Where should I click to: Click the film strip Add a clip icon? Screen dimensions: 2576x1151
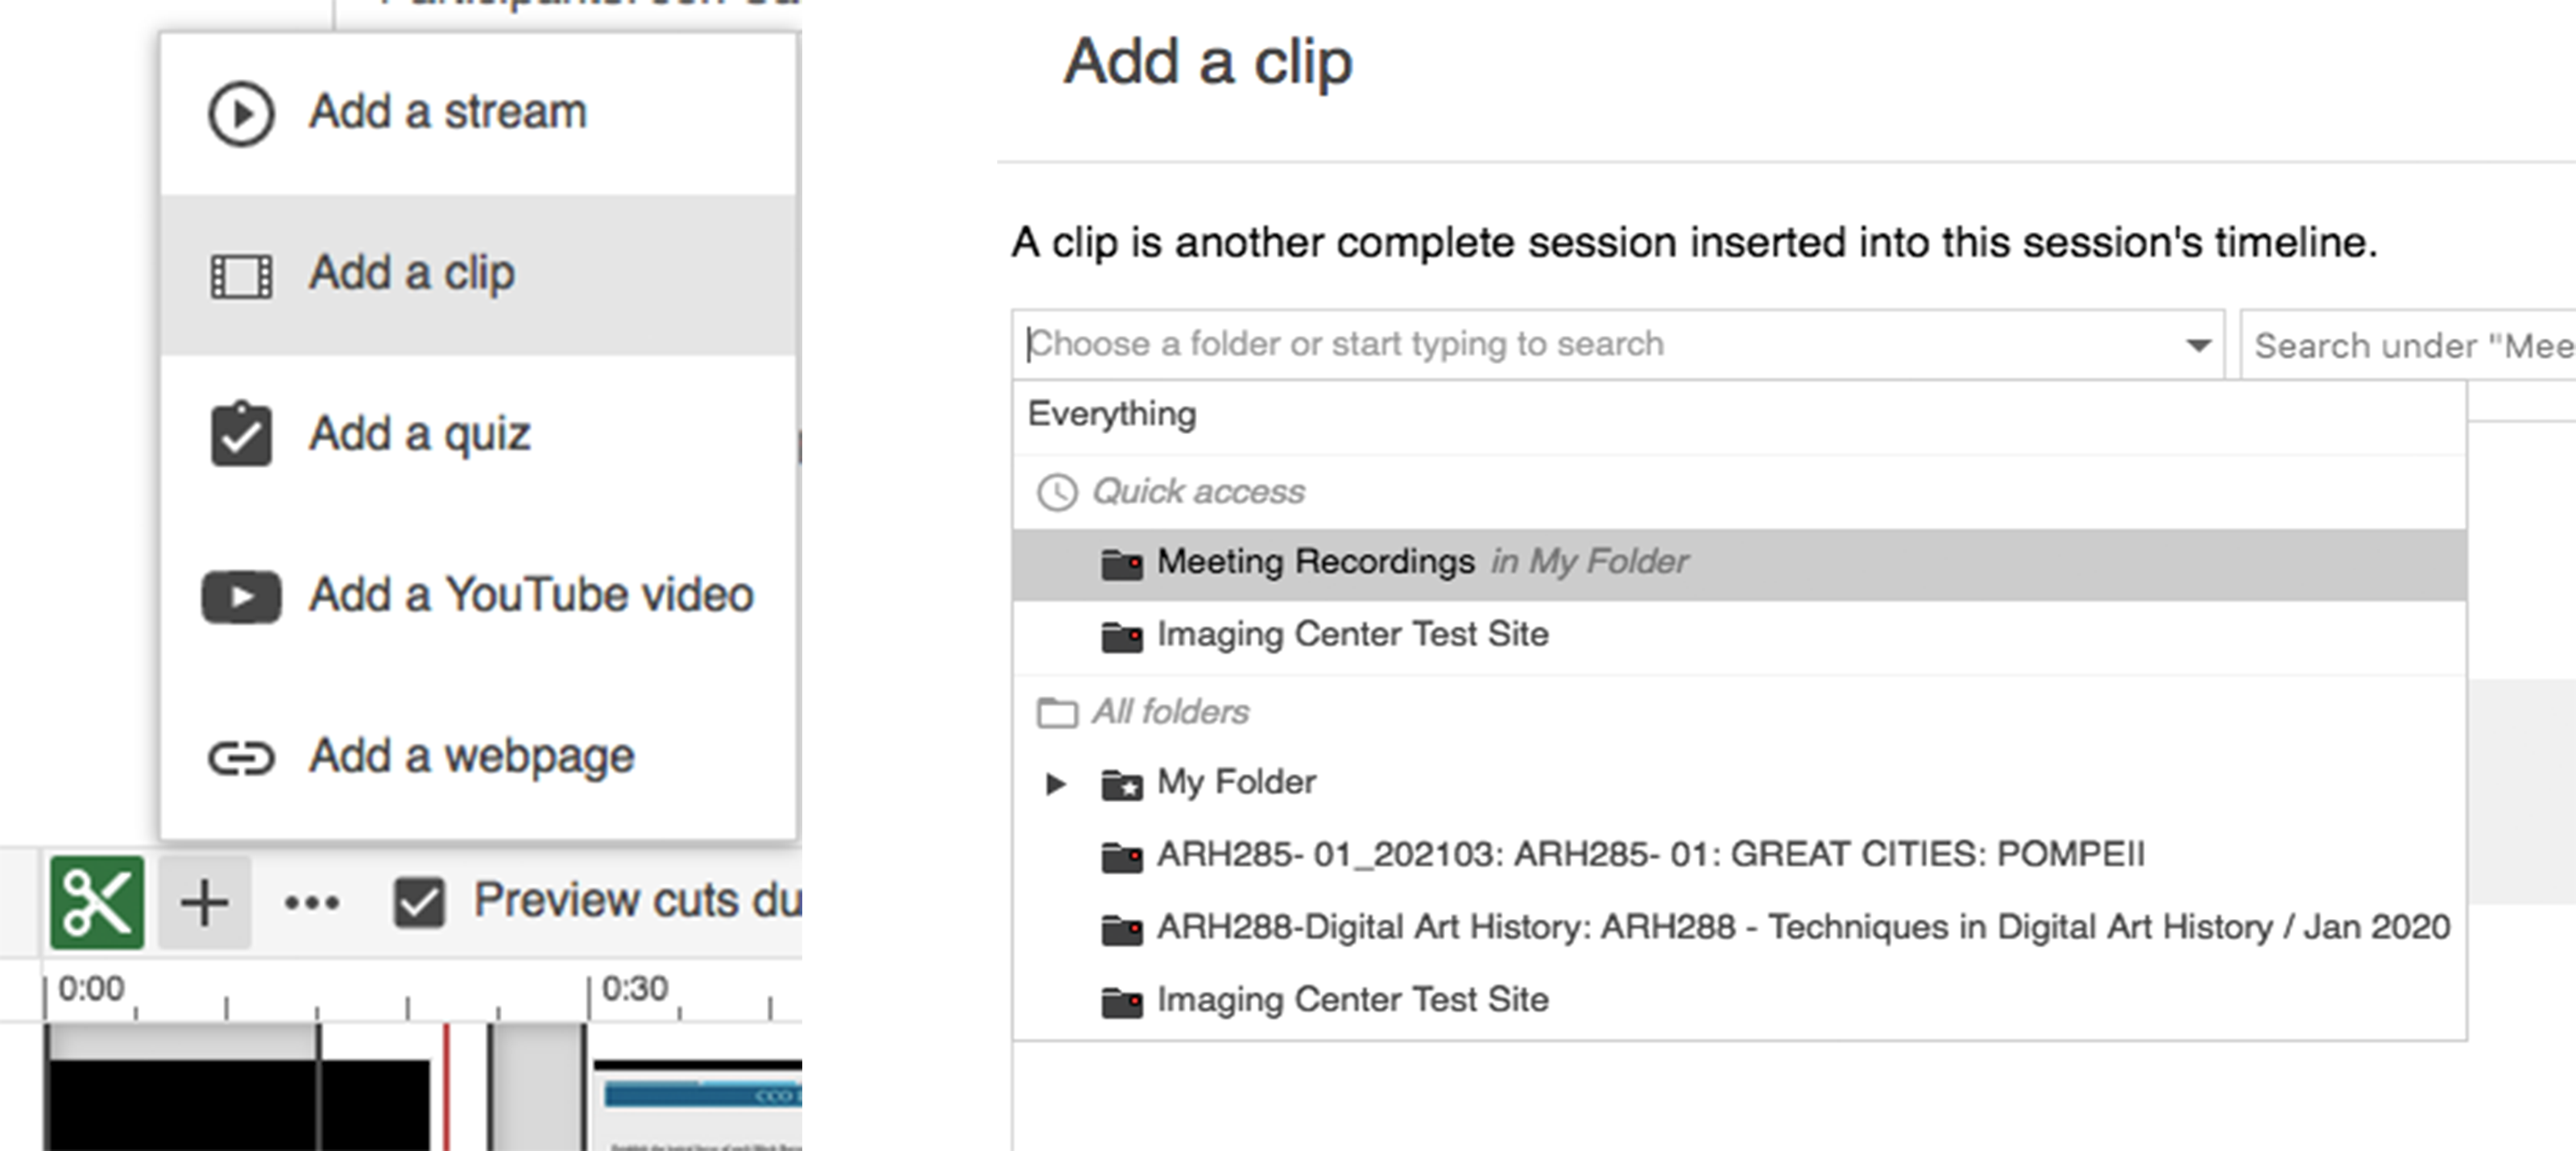coord(241,276)
